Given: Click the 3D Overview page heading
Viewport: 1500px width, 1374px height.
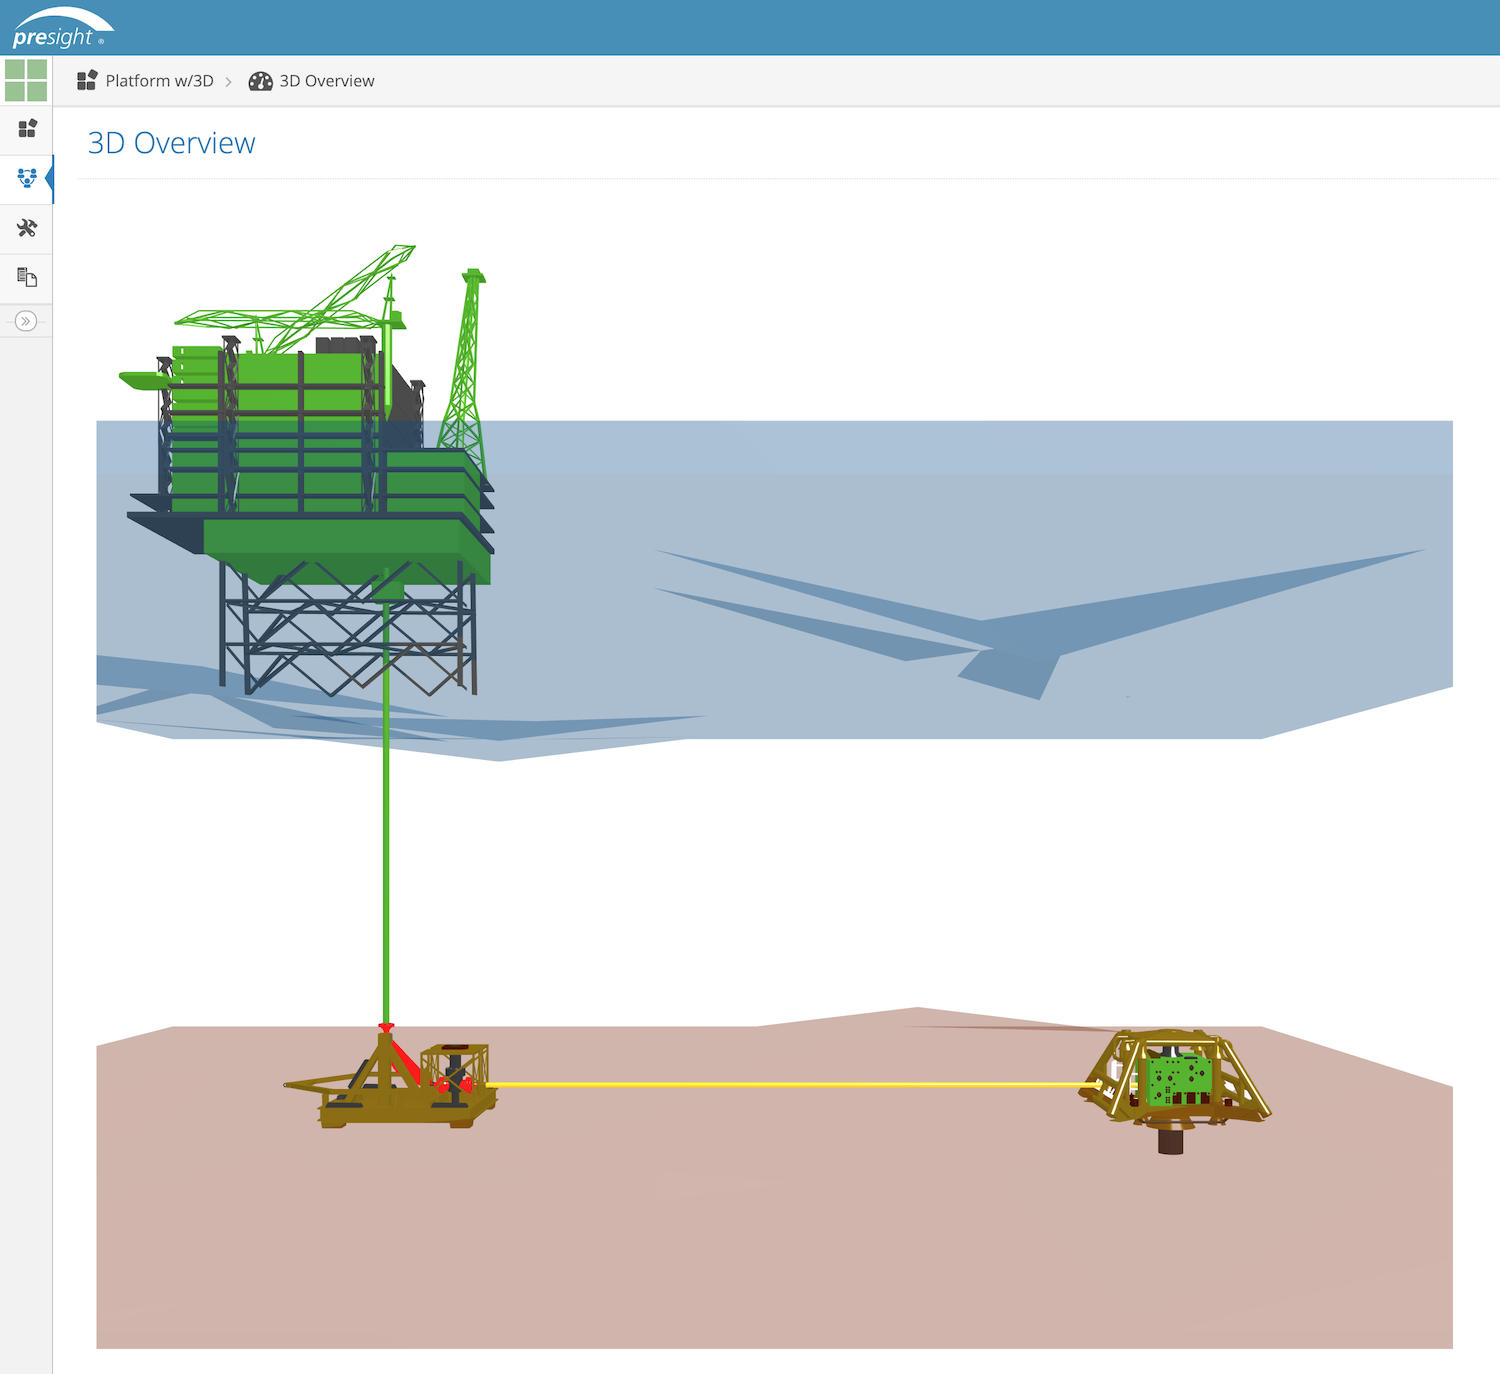Looking at the screenshot, I should coord(171,143).
